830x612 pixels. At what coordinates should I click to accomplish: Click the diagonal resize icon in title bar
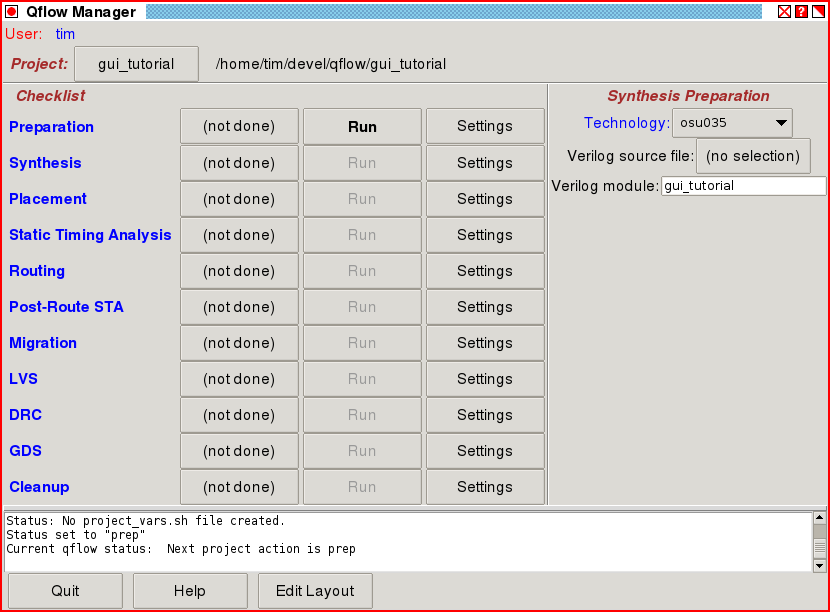[818, 11]
